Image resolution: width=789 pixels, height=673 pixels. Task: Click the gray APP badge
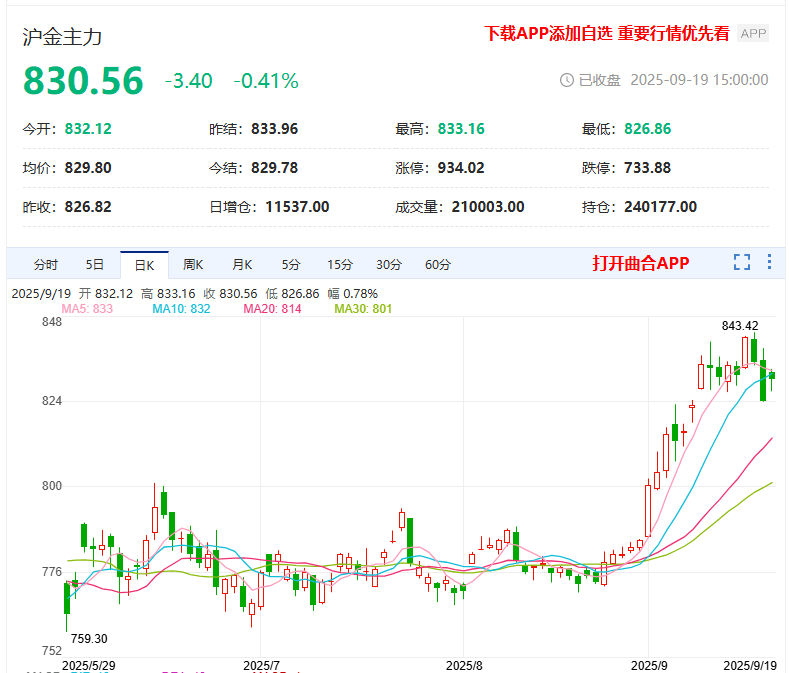[753, 34]
